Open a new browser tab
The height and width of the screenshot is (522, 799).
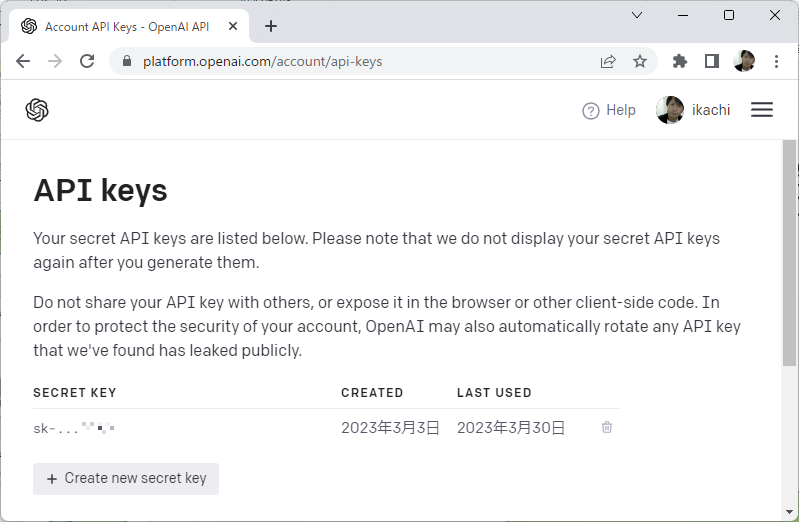pyautogui.click(x=271, y=27)
